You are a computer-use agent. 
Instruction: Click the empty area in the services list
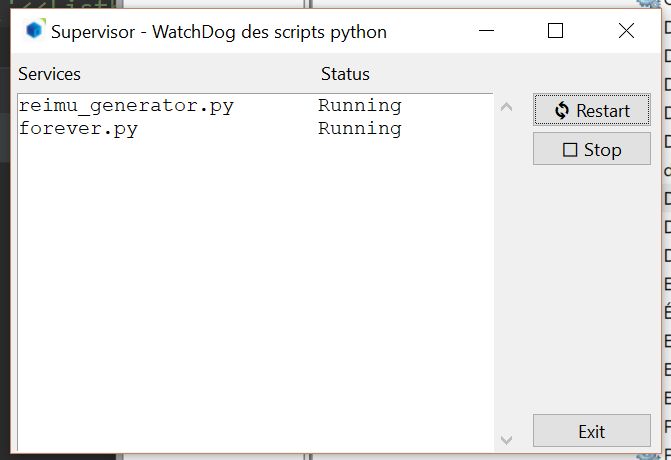(x=250, y=300)
